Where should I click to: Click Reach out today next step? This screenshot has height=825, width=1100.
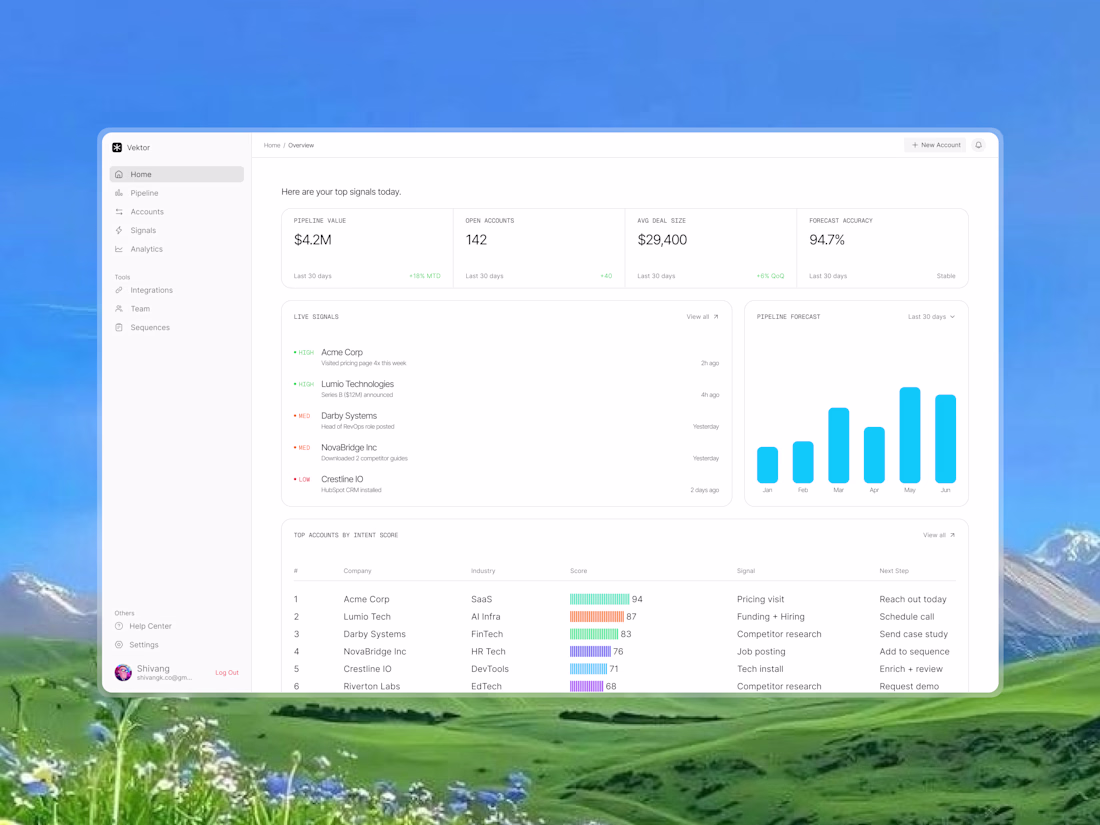pos(913,599)
